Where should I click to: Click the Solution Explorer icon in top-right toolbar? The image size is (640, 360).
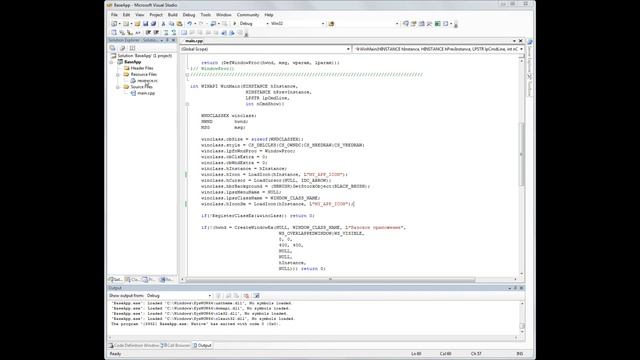tap(406, 24)
